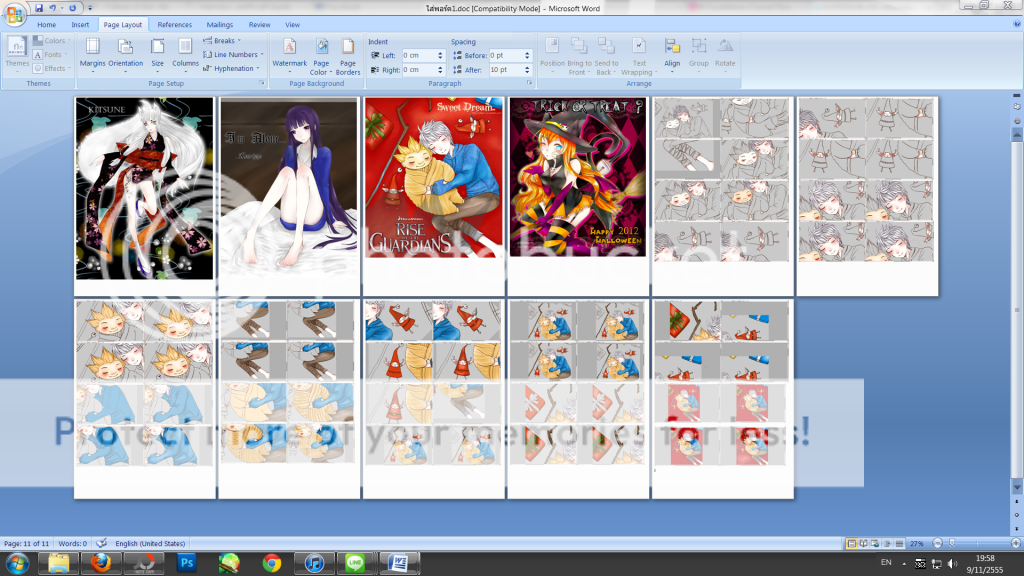Switch to Print Layout view
Viewport: 1024px width, 576px height.
tap(852, 543)
